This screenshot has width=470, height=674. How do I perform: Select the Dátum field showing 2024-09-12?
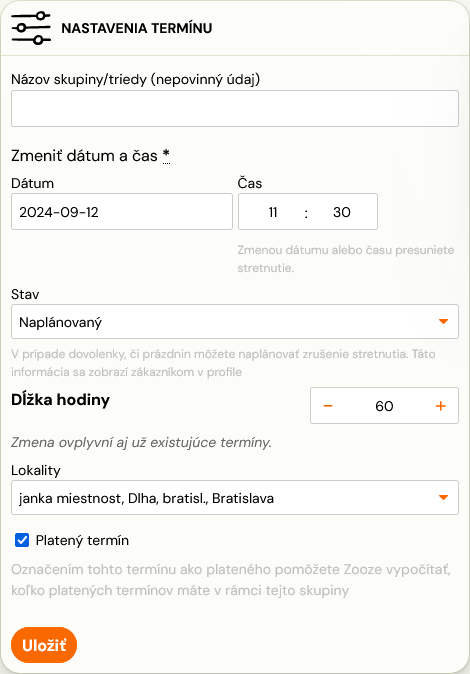coord(122,211)
